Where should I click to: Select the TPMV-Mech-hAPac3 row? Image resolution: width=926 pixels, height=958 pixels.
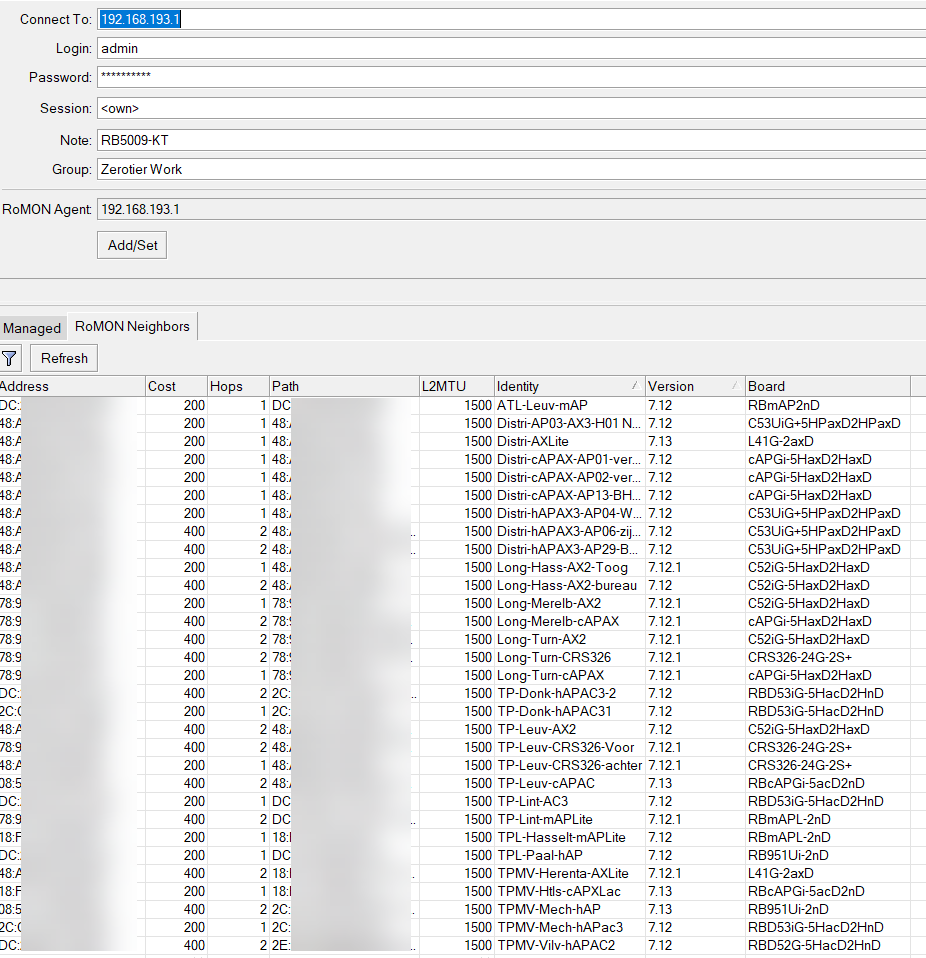pos(463,927)
